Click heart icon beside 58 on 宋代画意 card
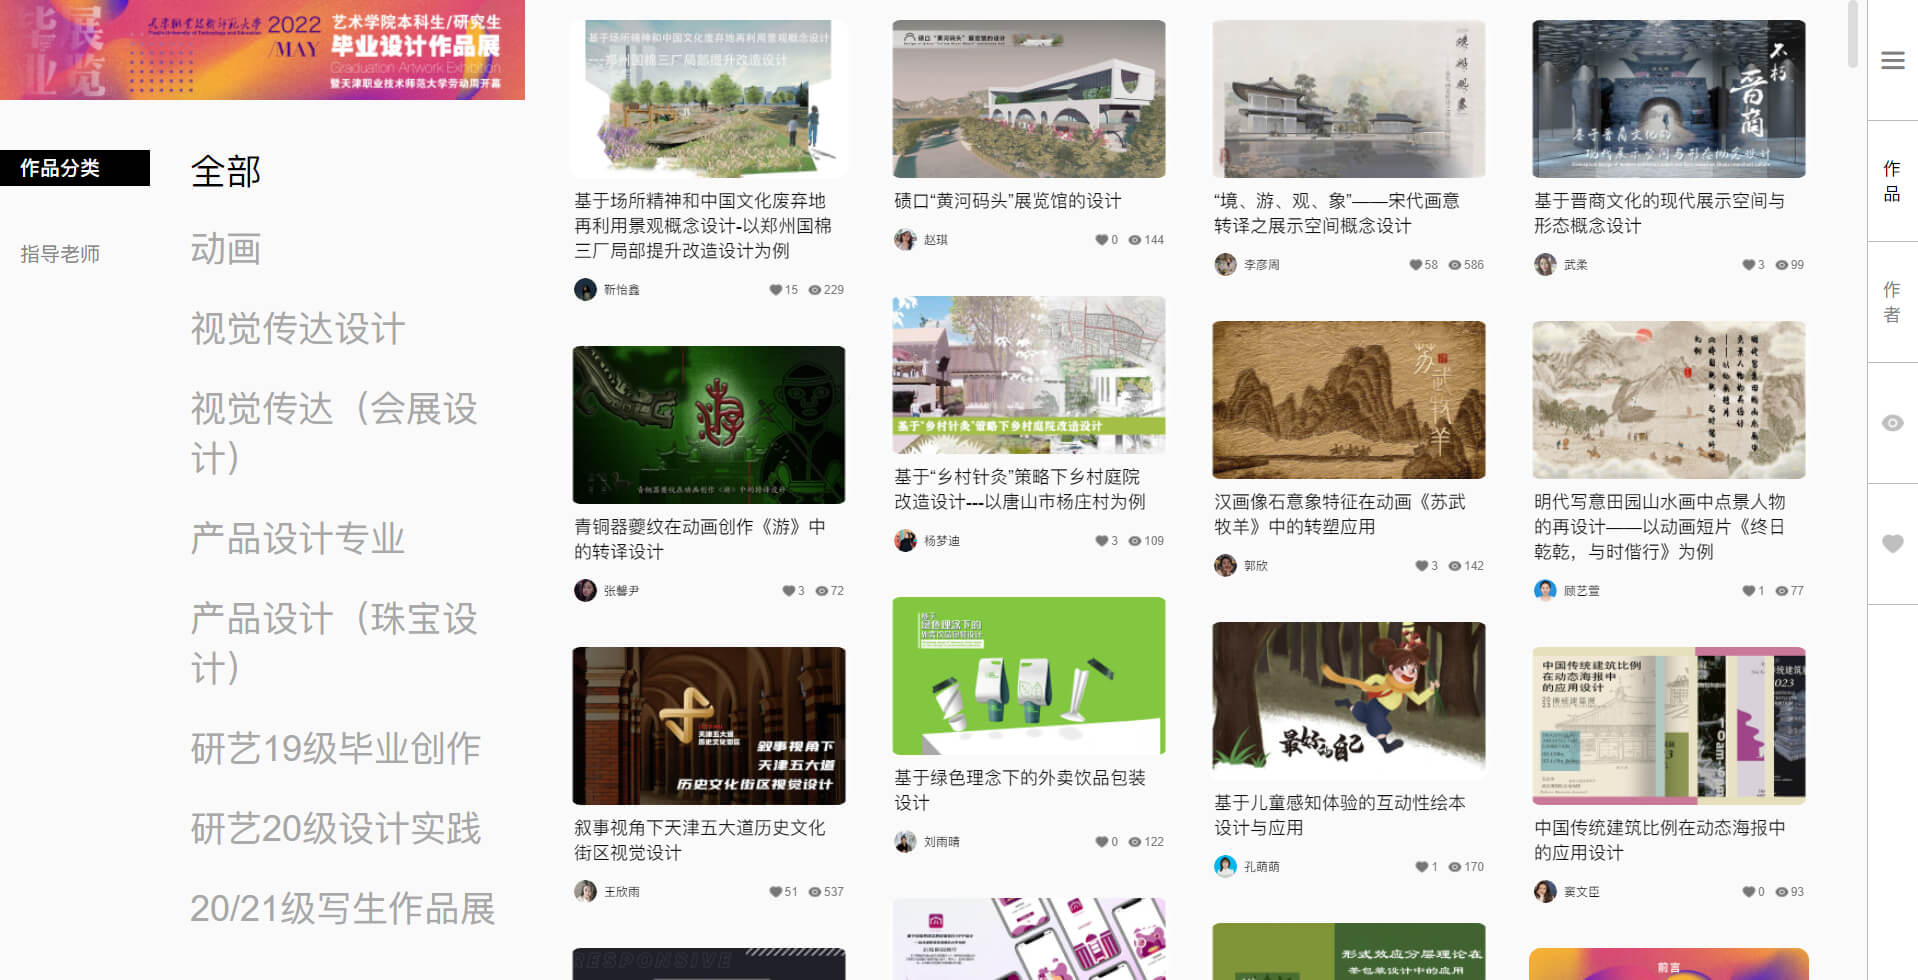This screenshot has height=980, width=1918. pos(1415,265)
